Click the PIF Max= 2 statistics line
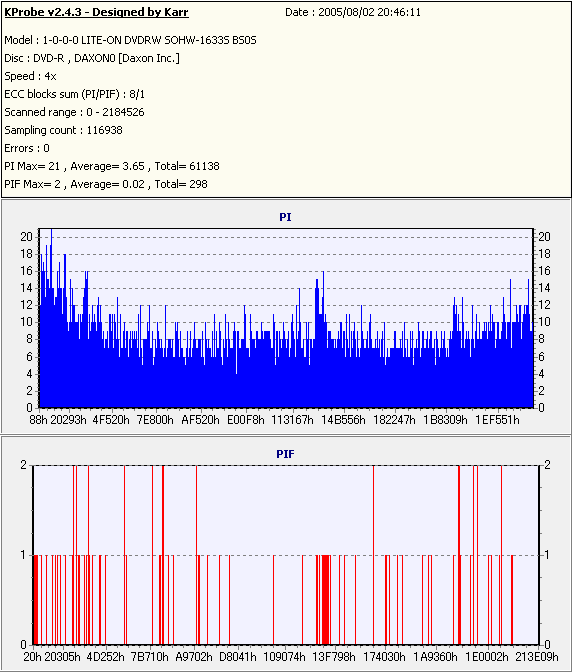The height and width of the screenshot is (672, 572). coord(106,184)
